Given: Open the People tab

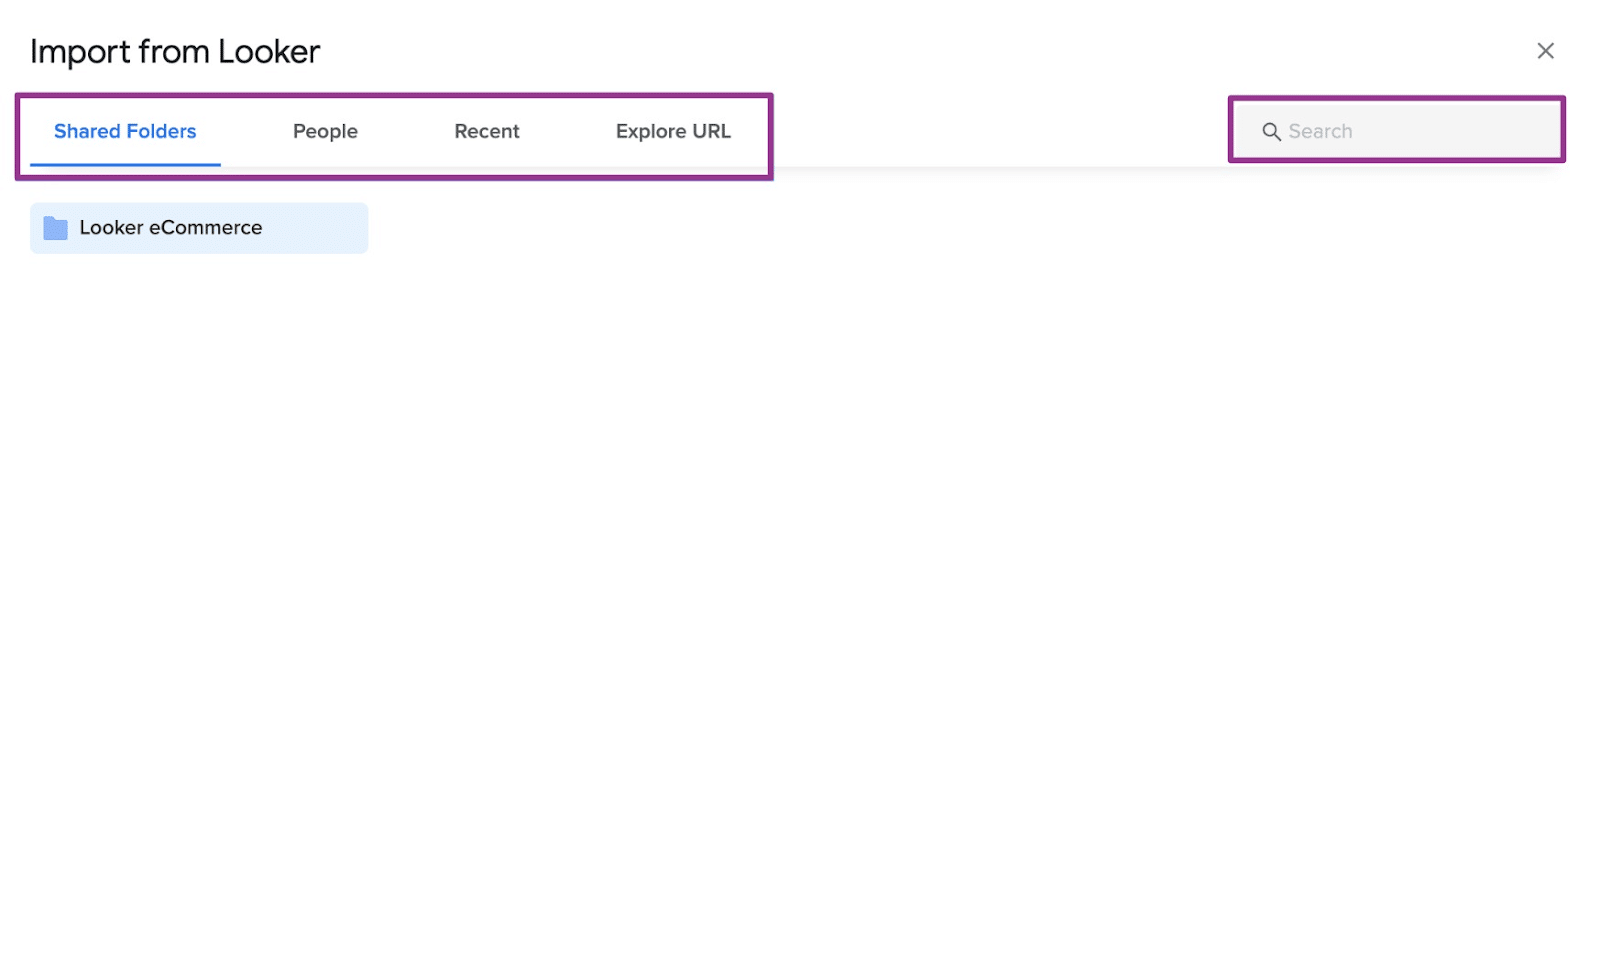Looking at the screenshot, I should 325,132.
